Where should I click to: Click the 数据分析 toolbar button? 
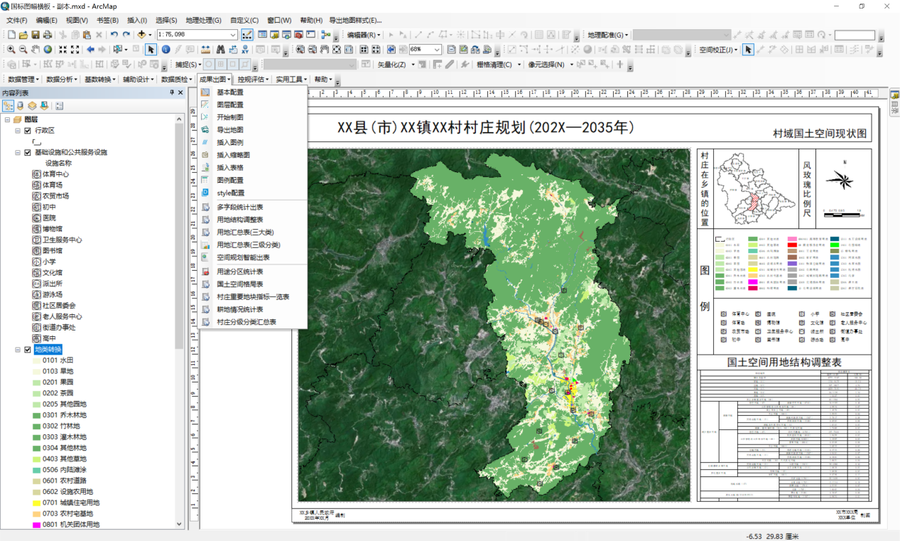61,80
